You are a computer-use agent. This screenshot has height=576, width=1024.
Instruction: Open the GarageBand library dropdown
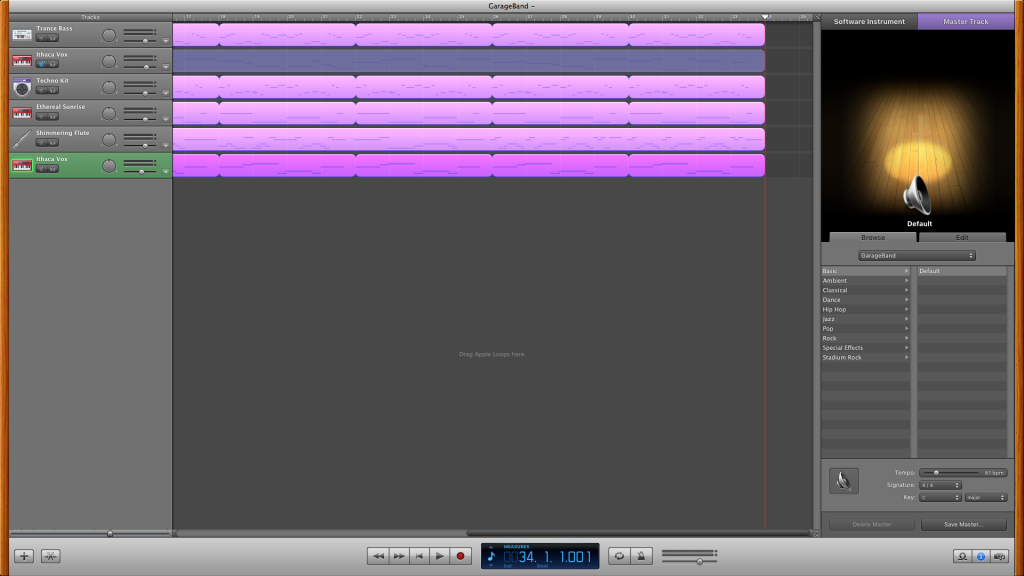pos(917,256)
